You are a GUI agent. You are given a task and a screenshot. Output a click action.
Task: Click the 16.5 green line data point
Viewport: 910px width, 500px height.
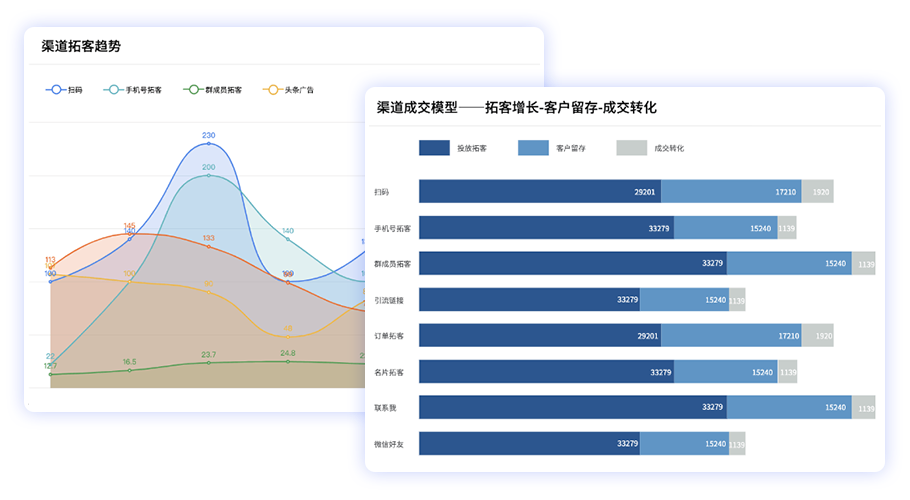(129, 370)
